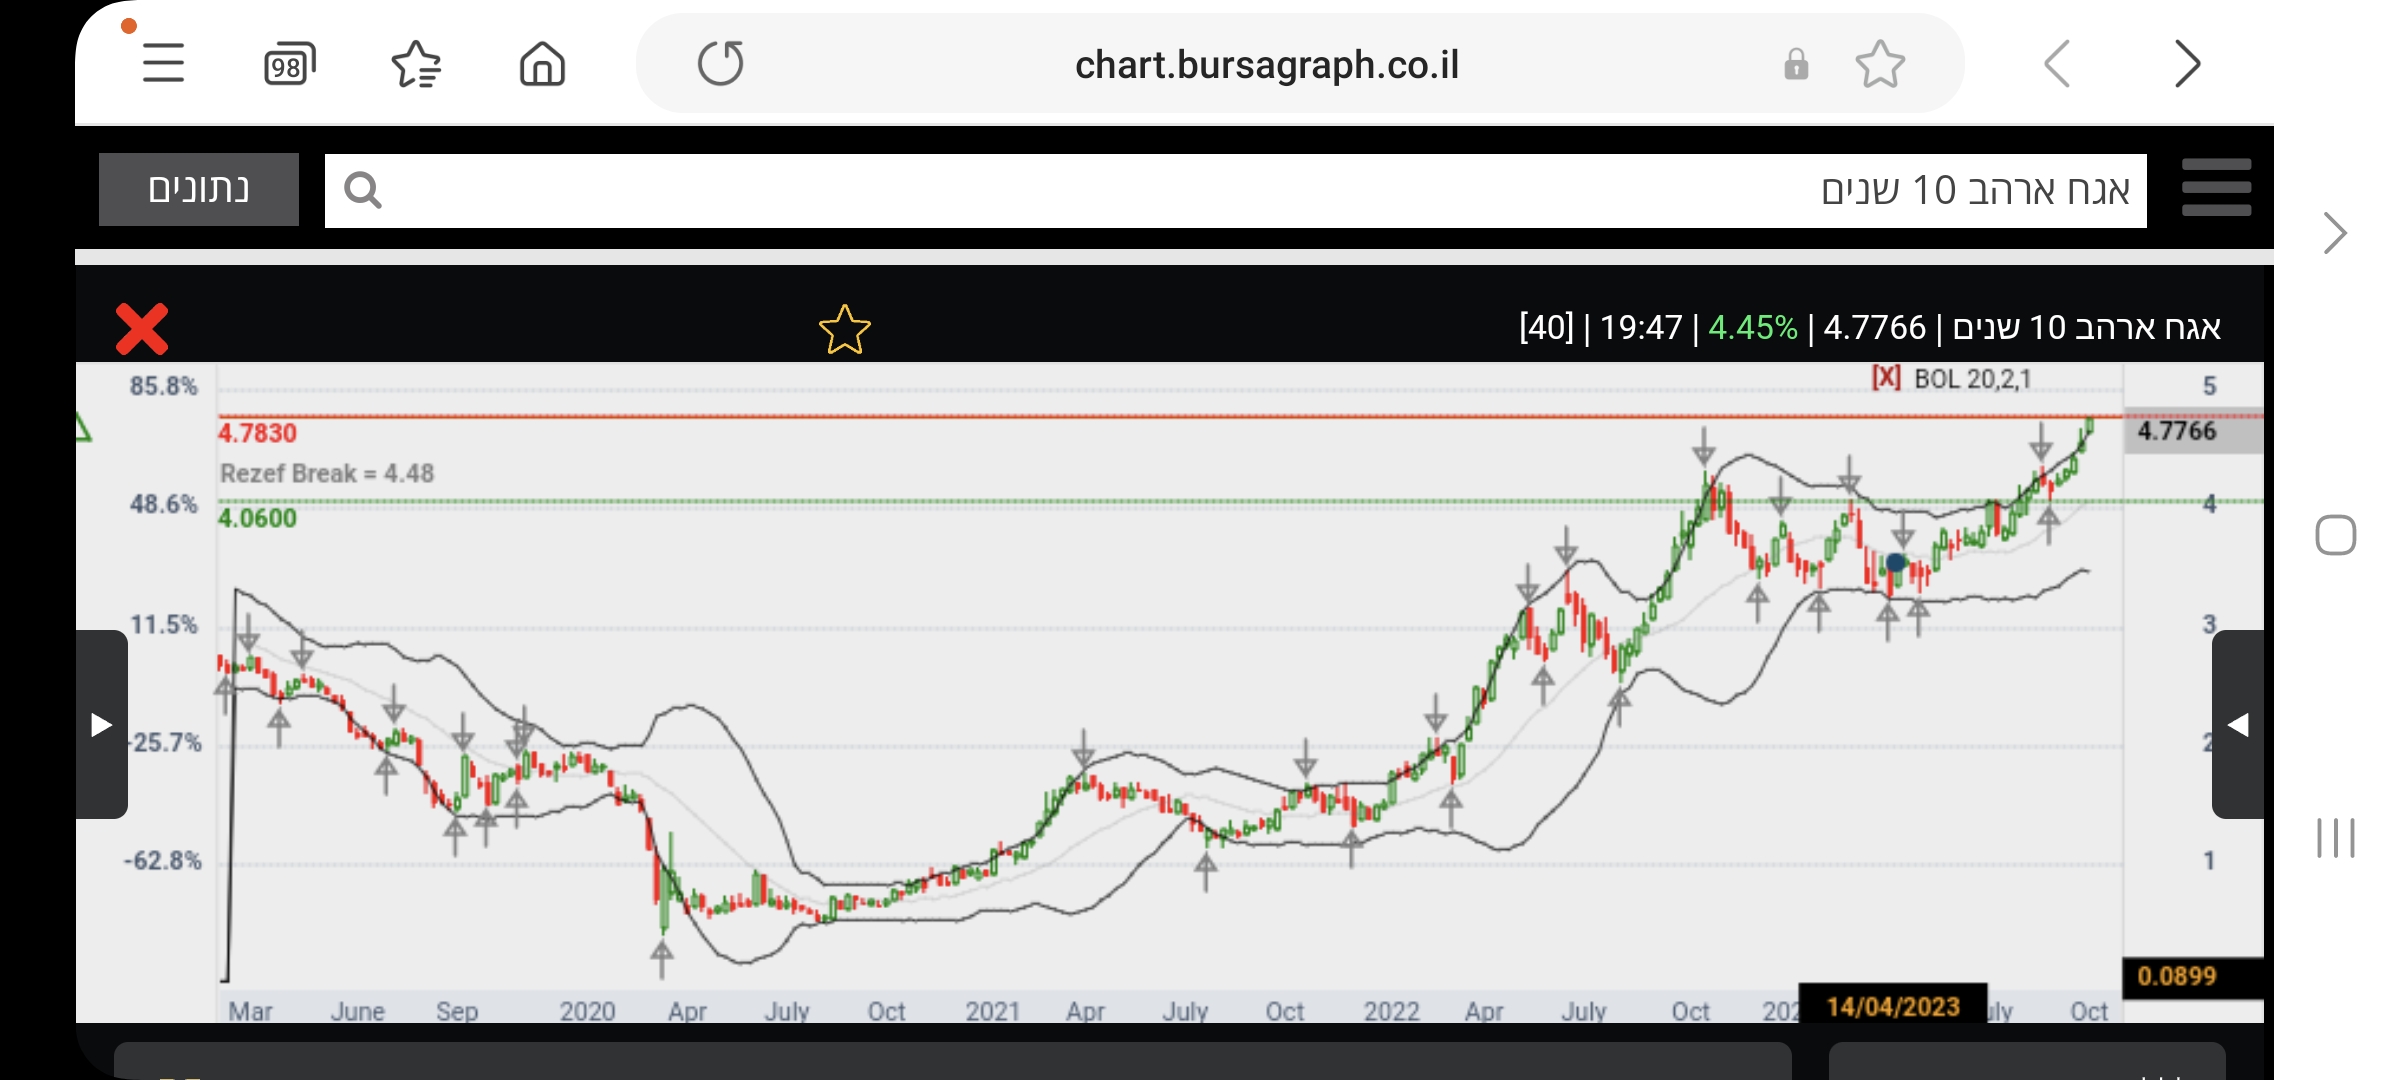Open the tabs counter showing 98

tap(288, 65)
